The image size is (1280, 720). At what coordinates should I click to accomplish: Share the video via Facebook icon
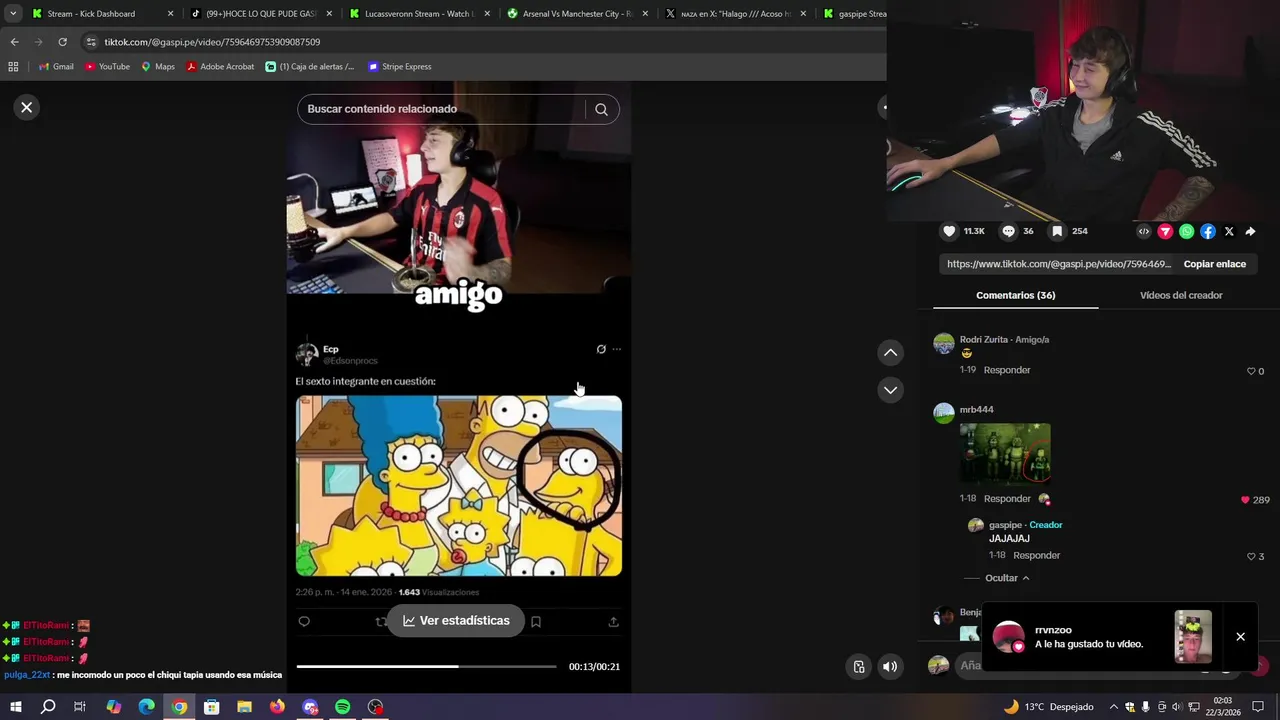(x=1208, y=231)
